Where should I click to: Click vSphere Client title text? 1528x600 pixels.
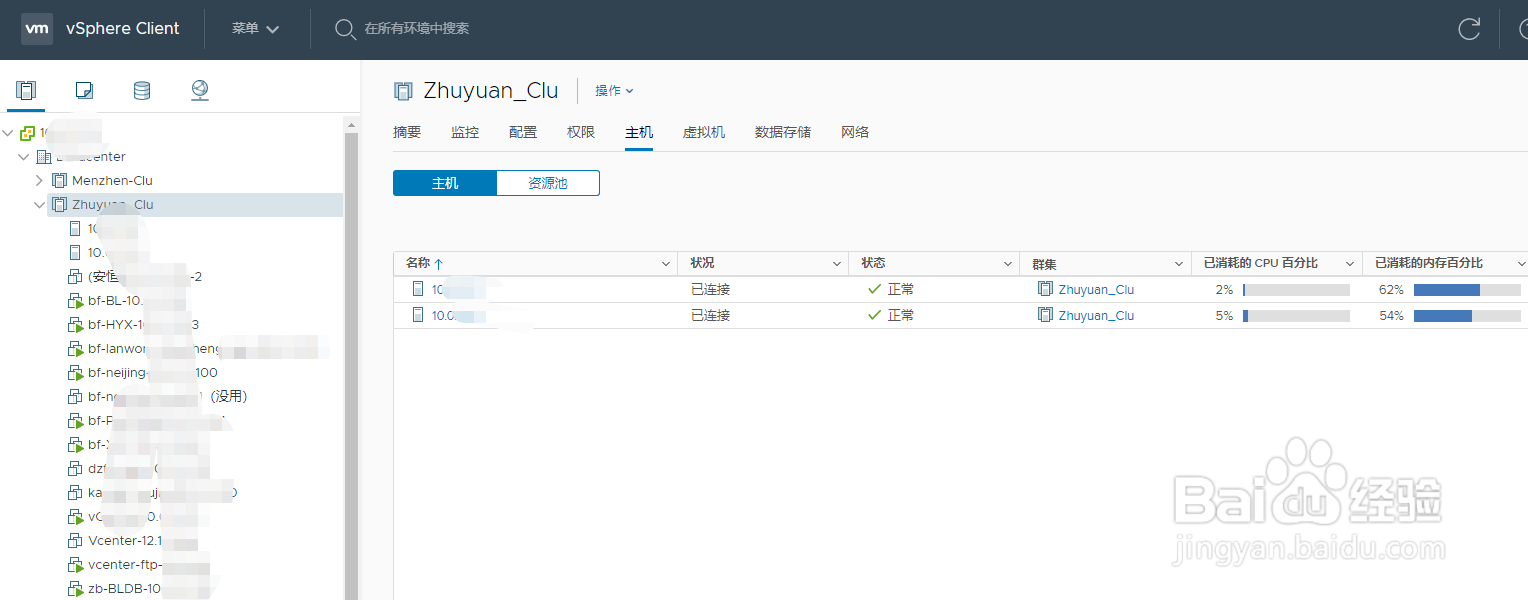pos(123,29)
